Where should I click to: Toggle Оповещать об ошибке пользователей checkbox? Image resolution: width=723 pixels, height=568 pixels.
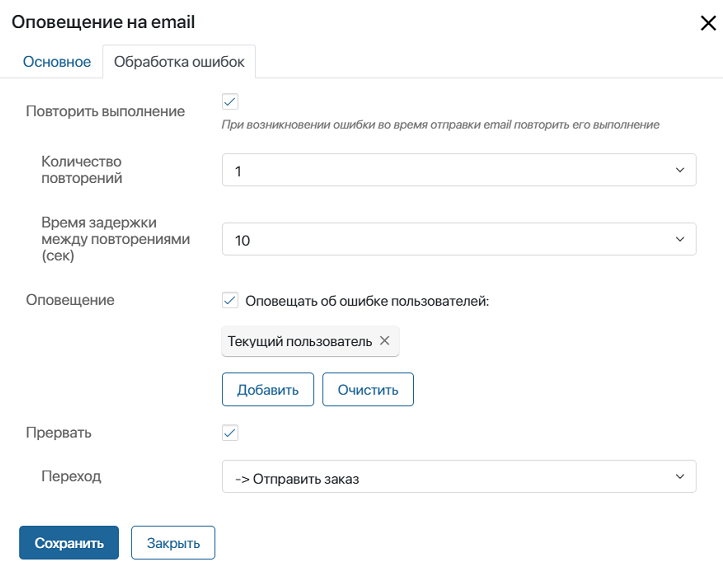tap(230, 300)
